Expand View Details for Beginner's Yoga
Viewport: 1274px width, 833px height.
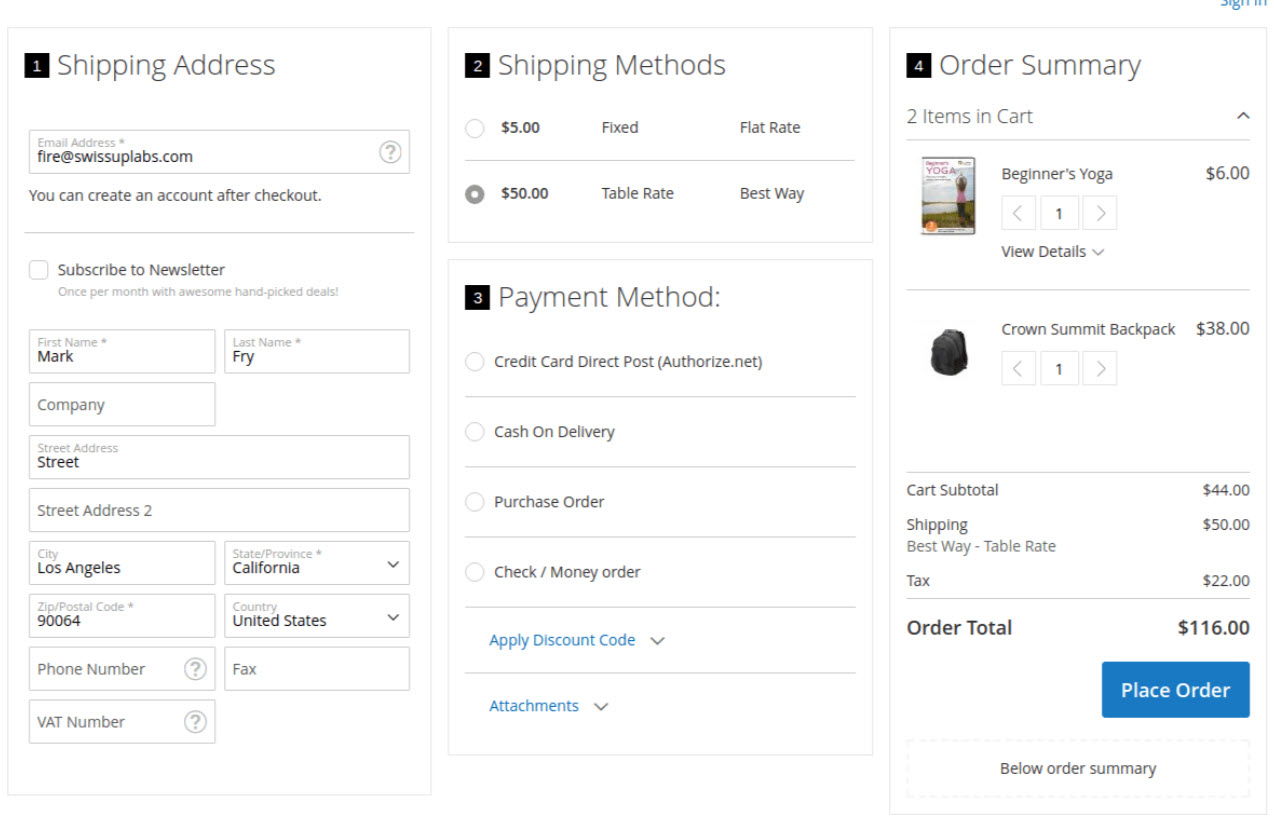(x=1052, y=252)
